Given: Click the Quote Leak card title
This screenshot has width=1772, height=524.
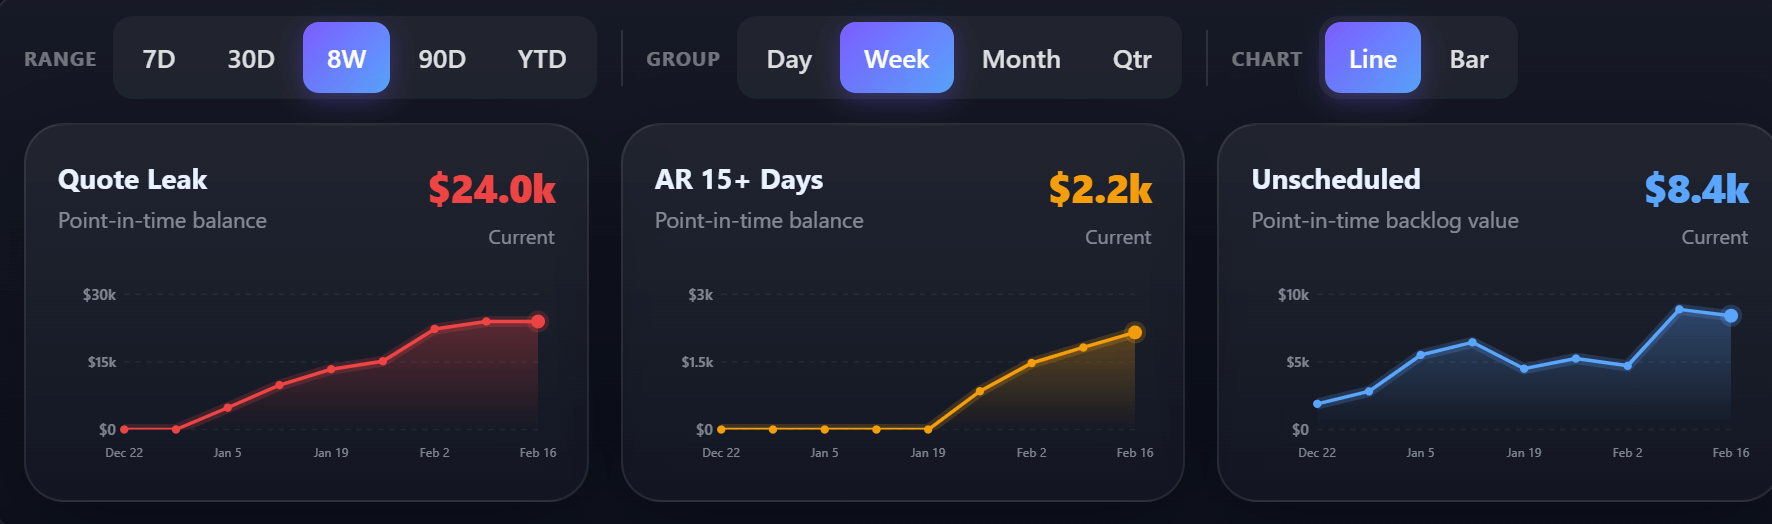Looking at the screenshot, I should (133, 180).
